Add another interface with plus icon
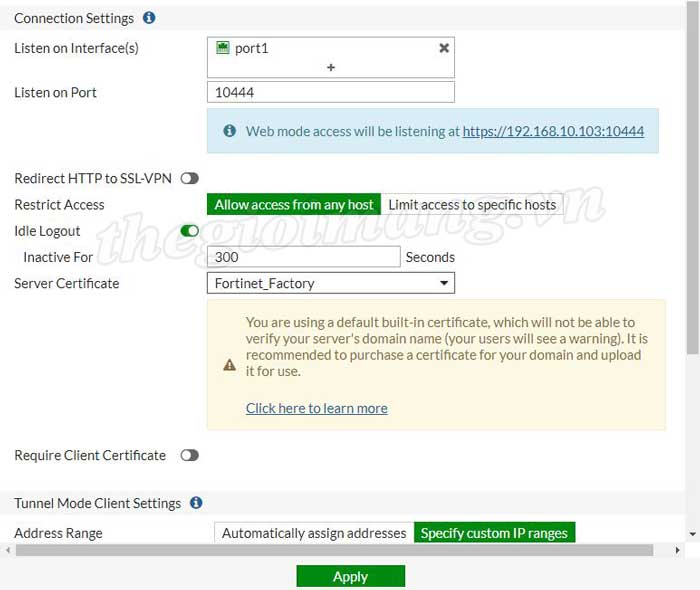Screen dimensions: 700x590 331,67
